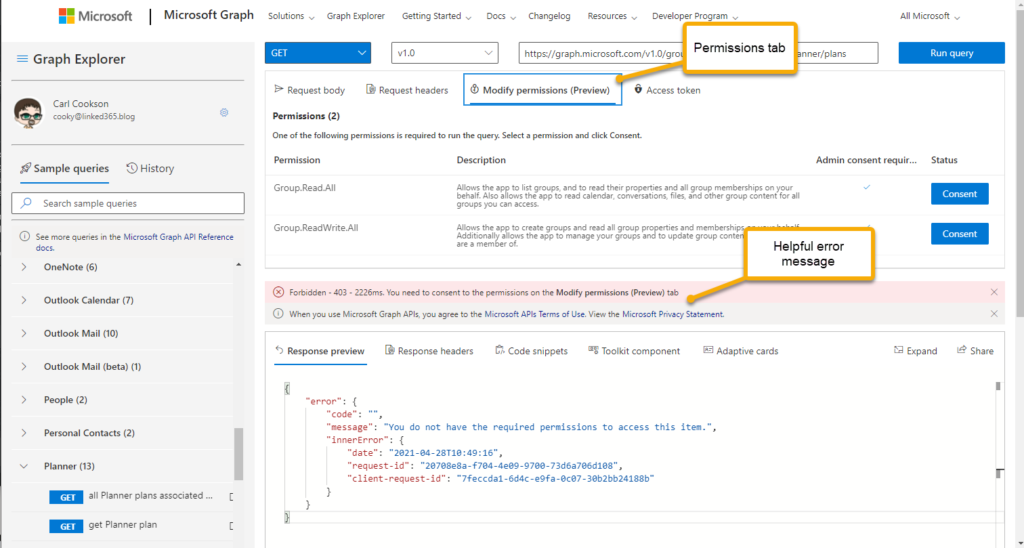Open the Code snippets tab
The width and height of the screenshot is (1024, 548).
coord(532,351)
